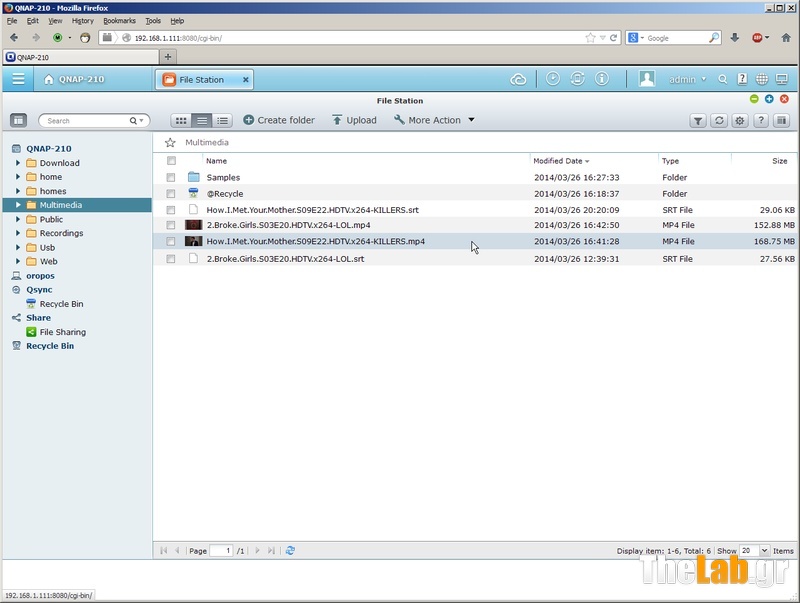
Task: Open the remote connection icon in toolbar
Action: click(x=782, y=120)
